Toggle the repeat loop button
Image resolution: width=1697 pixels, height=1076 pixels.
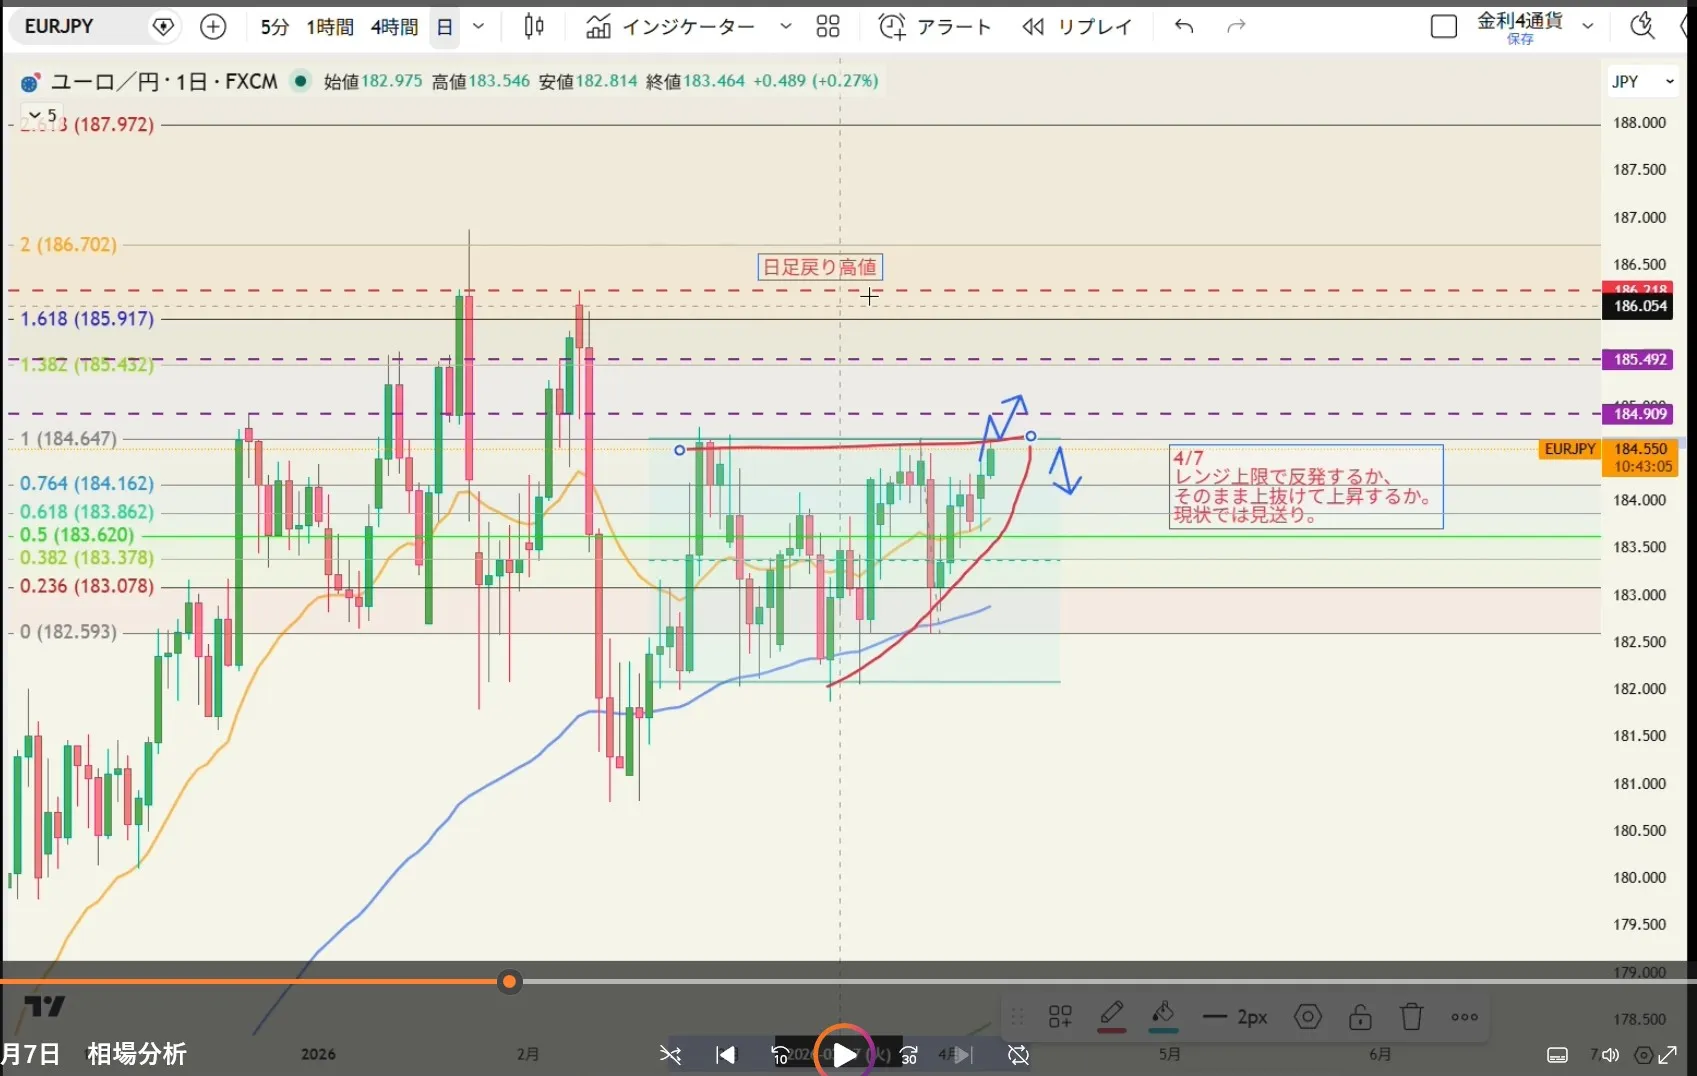1019,1055
